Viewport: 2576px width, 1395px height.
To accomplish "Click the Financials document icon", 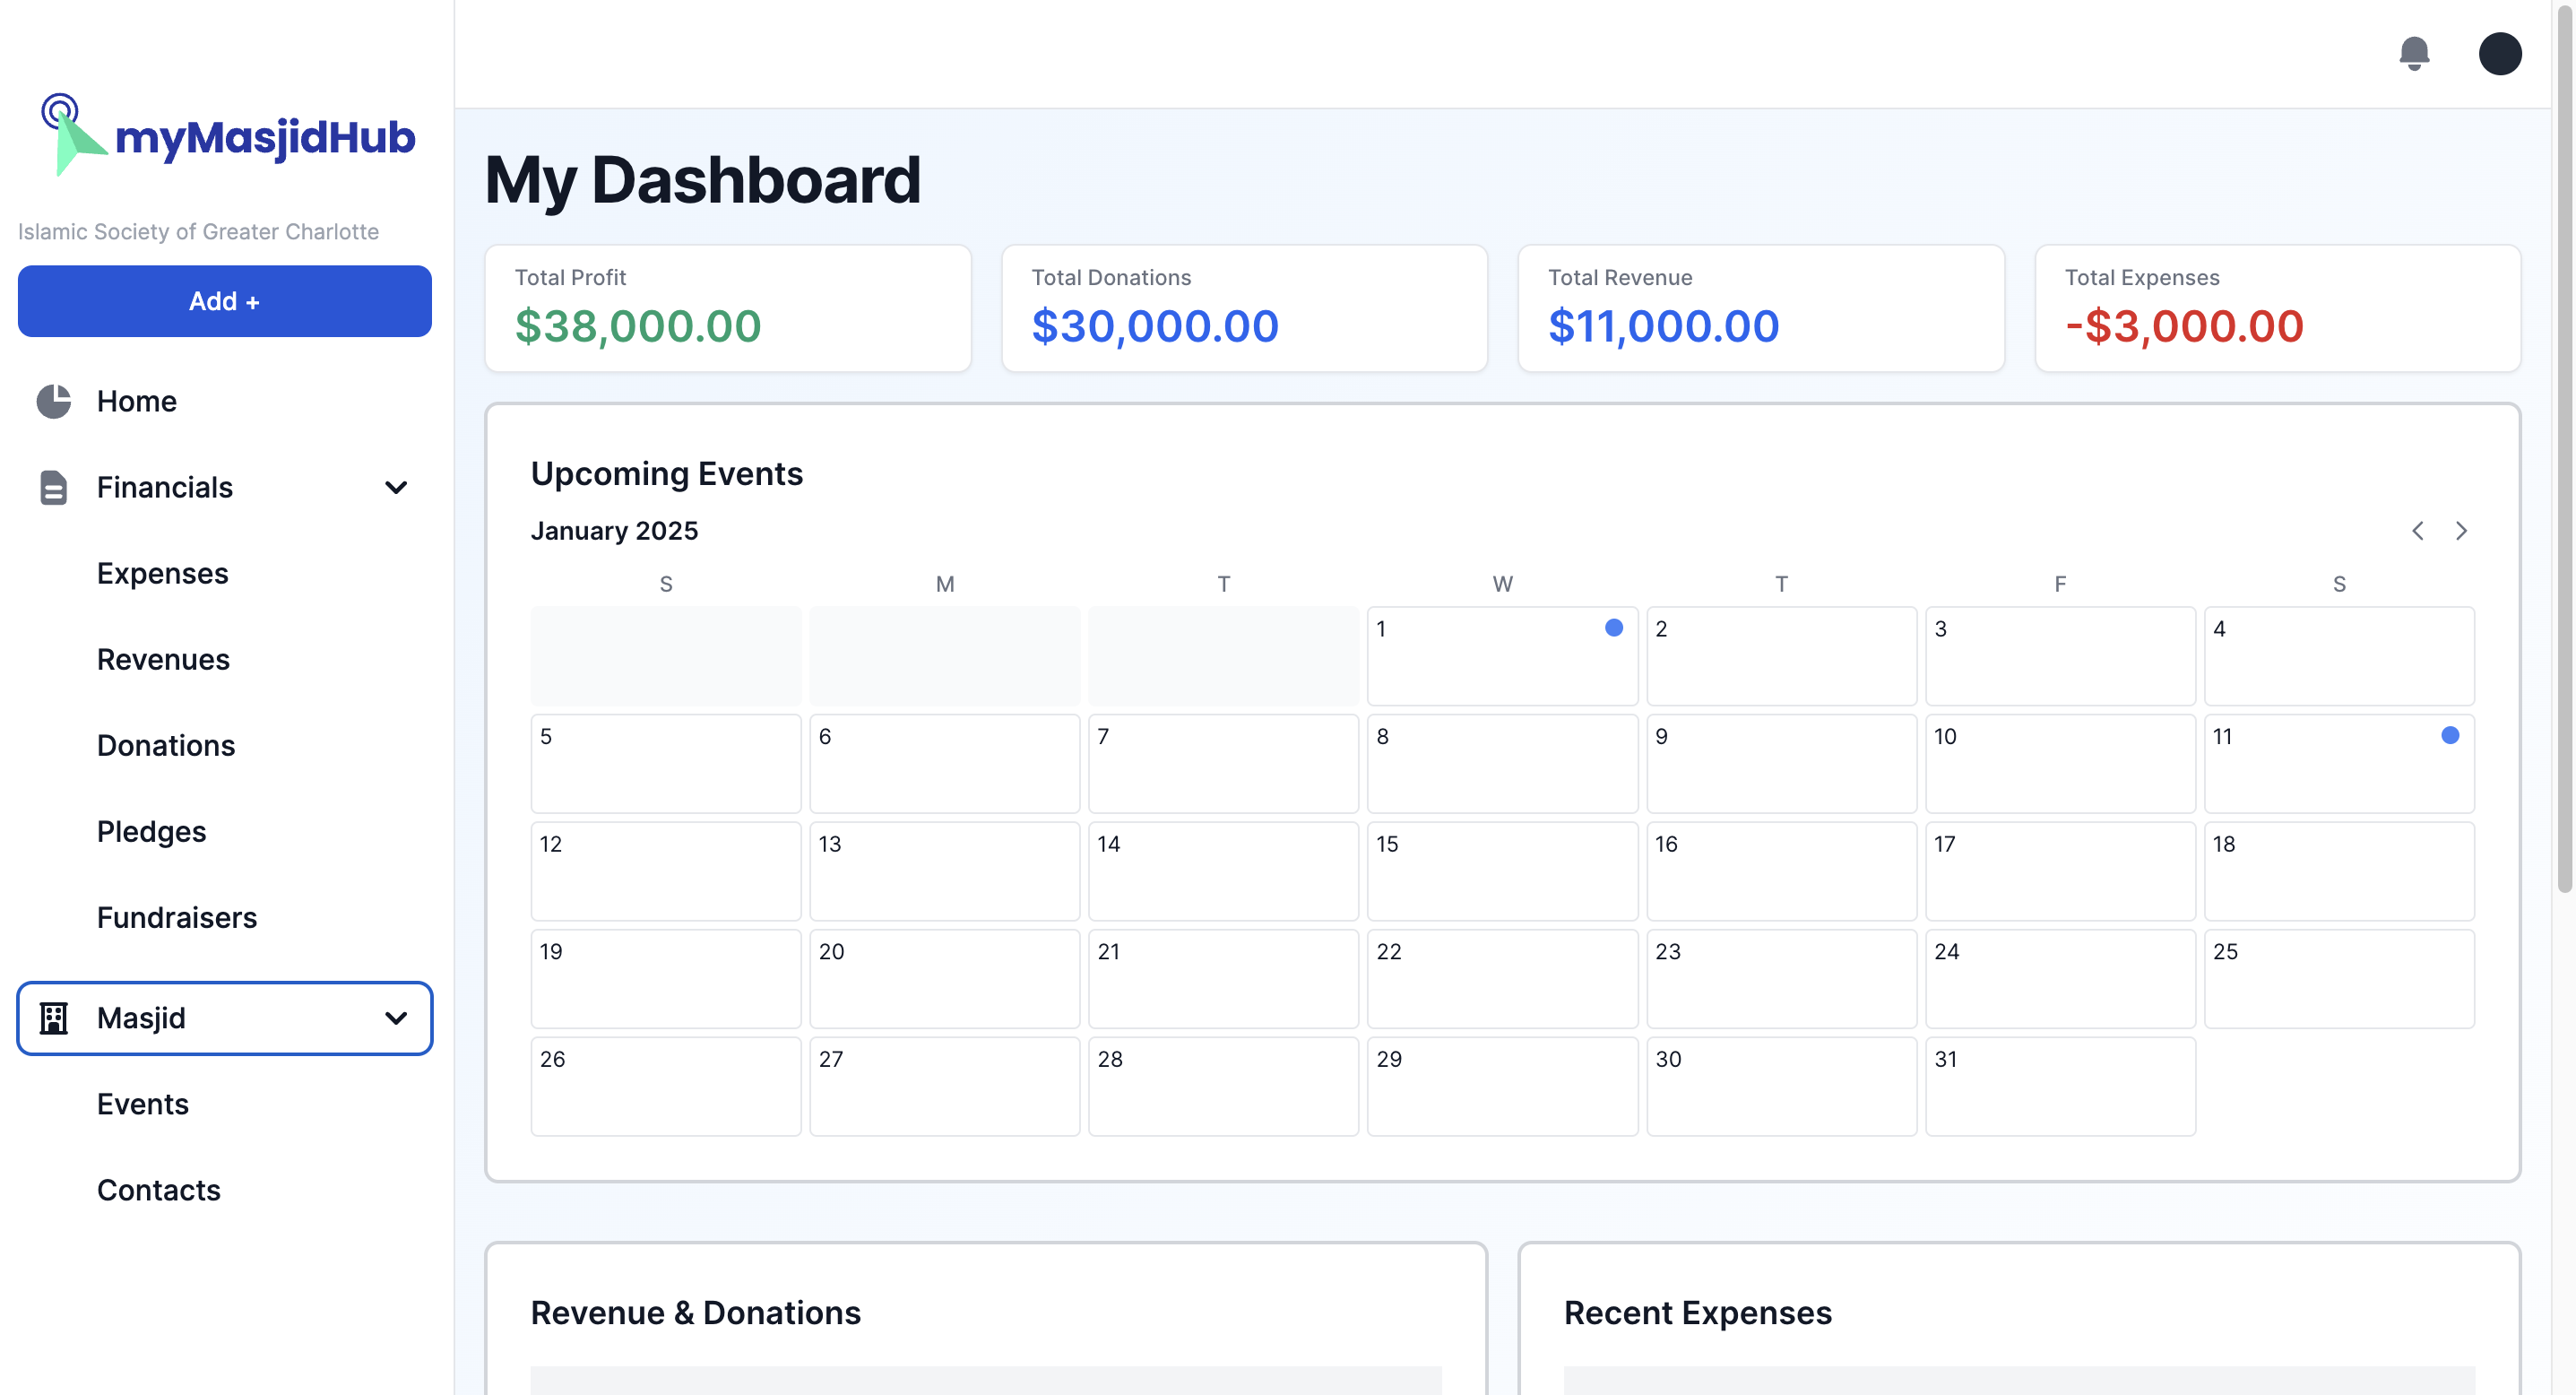I will [x=54, y=487].
